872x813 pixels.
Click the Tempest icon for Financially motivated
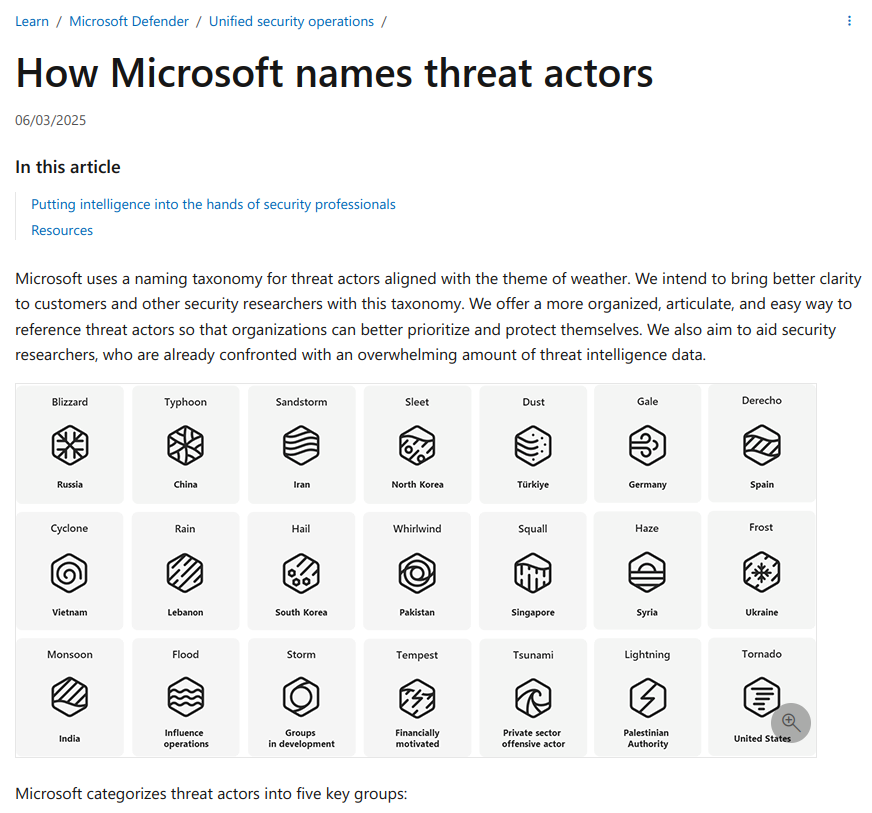[417, 698]
